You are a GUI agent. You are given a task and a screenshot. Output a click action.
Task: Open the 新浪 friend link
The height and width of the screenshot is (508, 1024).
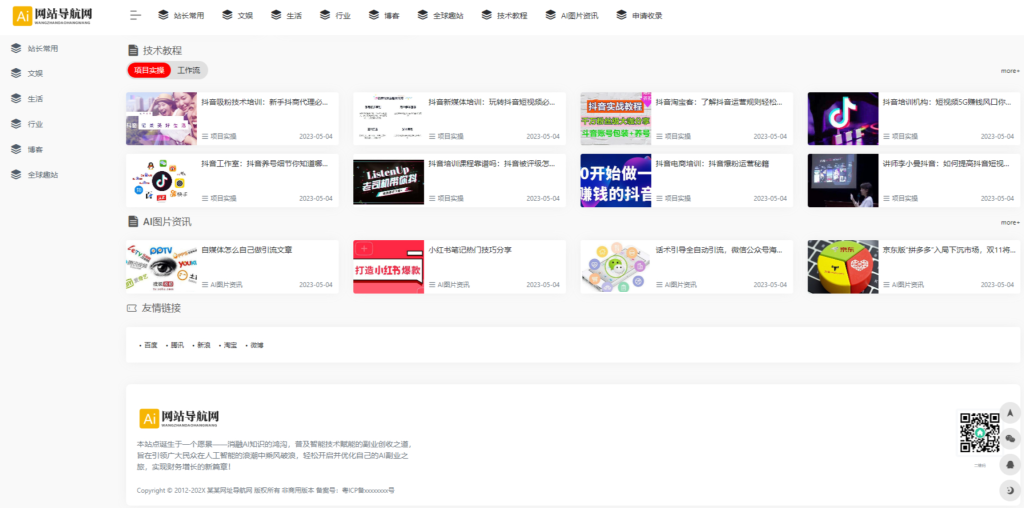tap(204, 345)
